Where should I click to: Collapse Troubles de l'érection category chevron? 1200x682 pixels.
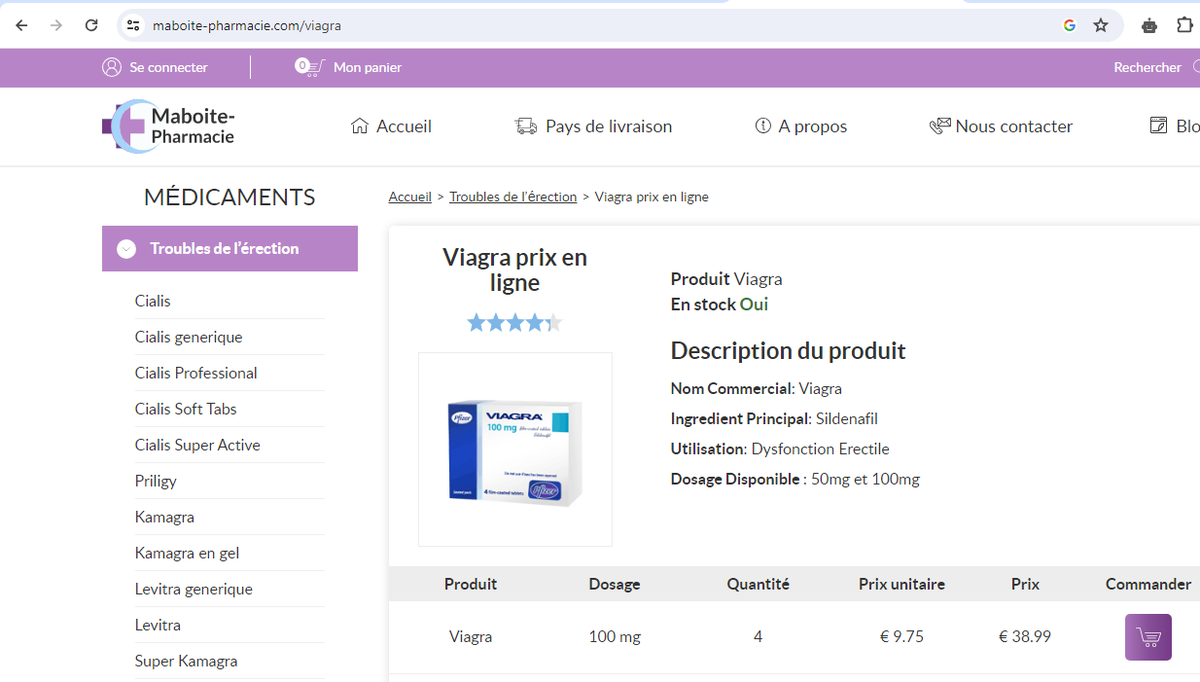pyautogui.click(x=126, y=249)
